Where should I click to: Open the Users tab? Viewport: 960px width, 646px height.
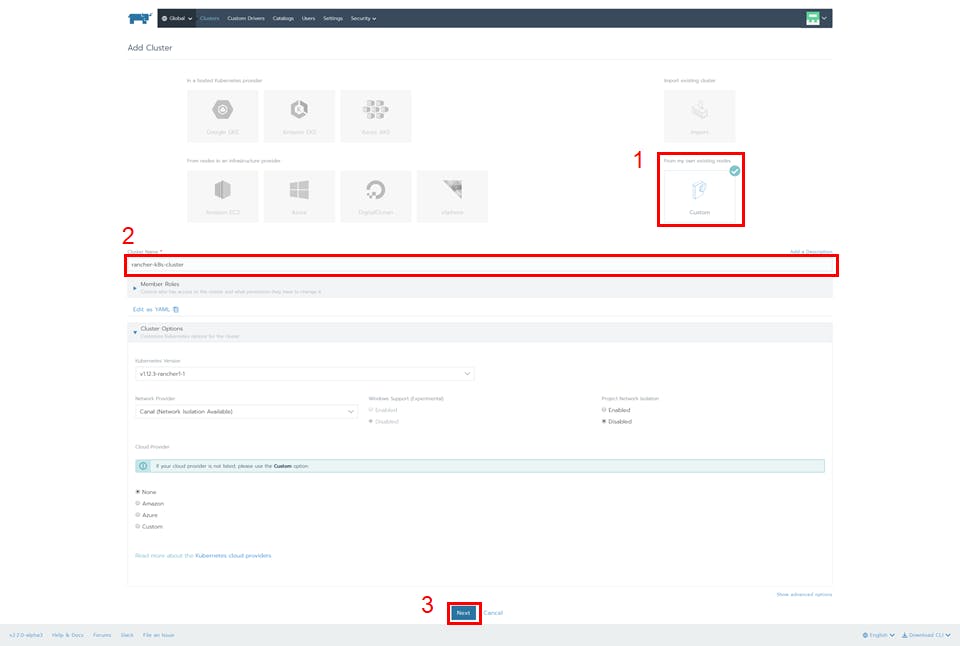tap(309, 18)
